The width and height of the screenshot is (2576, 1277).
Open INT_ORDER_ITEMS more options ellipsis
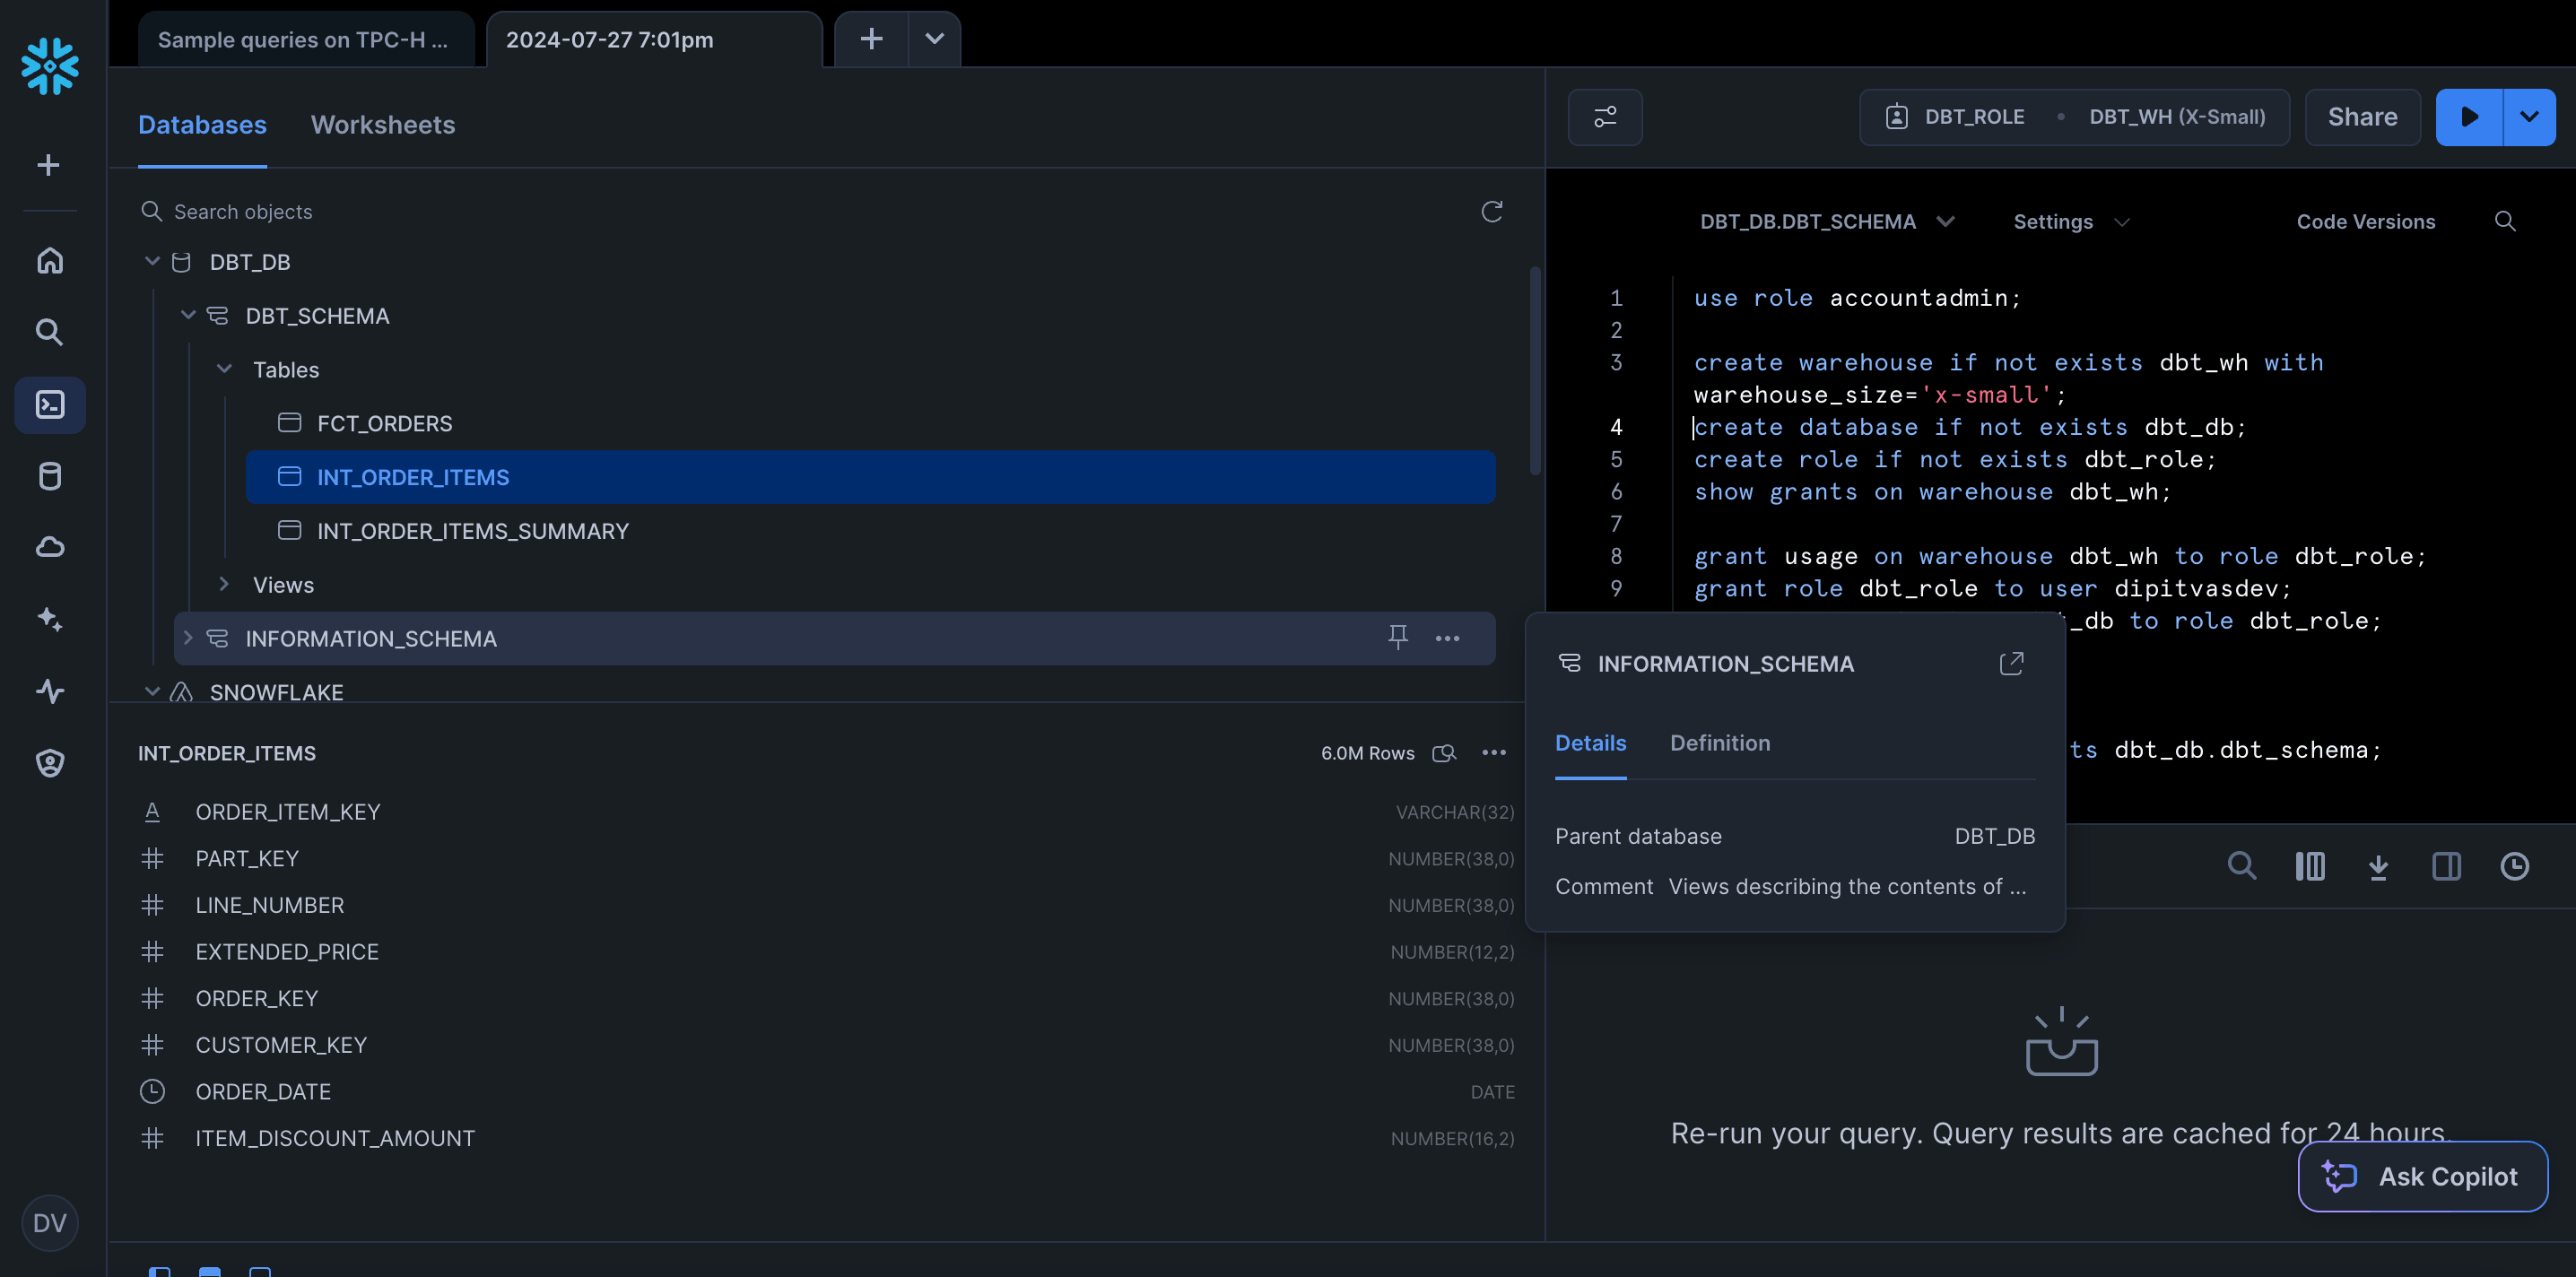(1494, 753)
